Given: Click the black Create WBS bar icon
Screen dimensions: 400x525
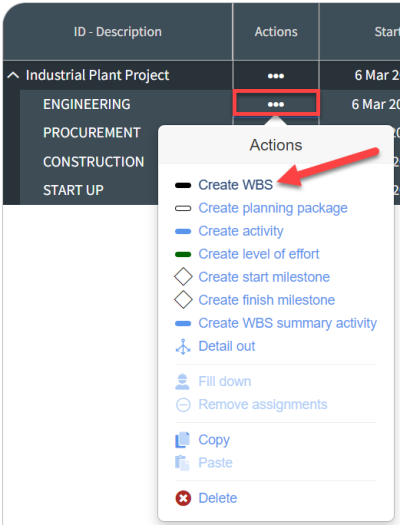Looking at the screenshot, I should coord(183,185).
